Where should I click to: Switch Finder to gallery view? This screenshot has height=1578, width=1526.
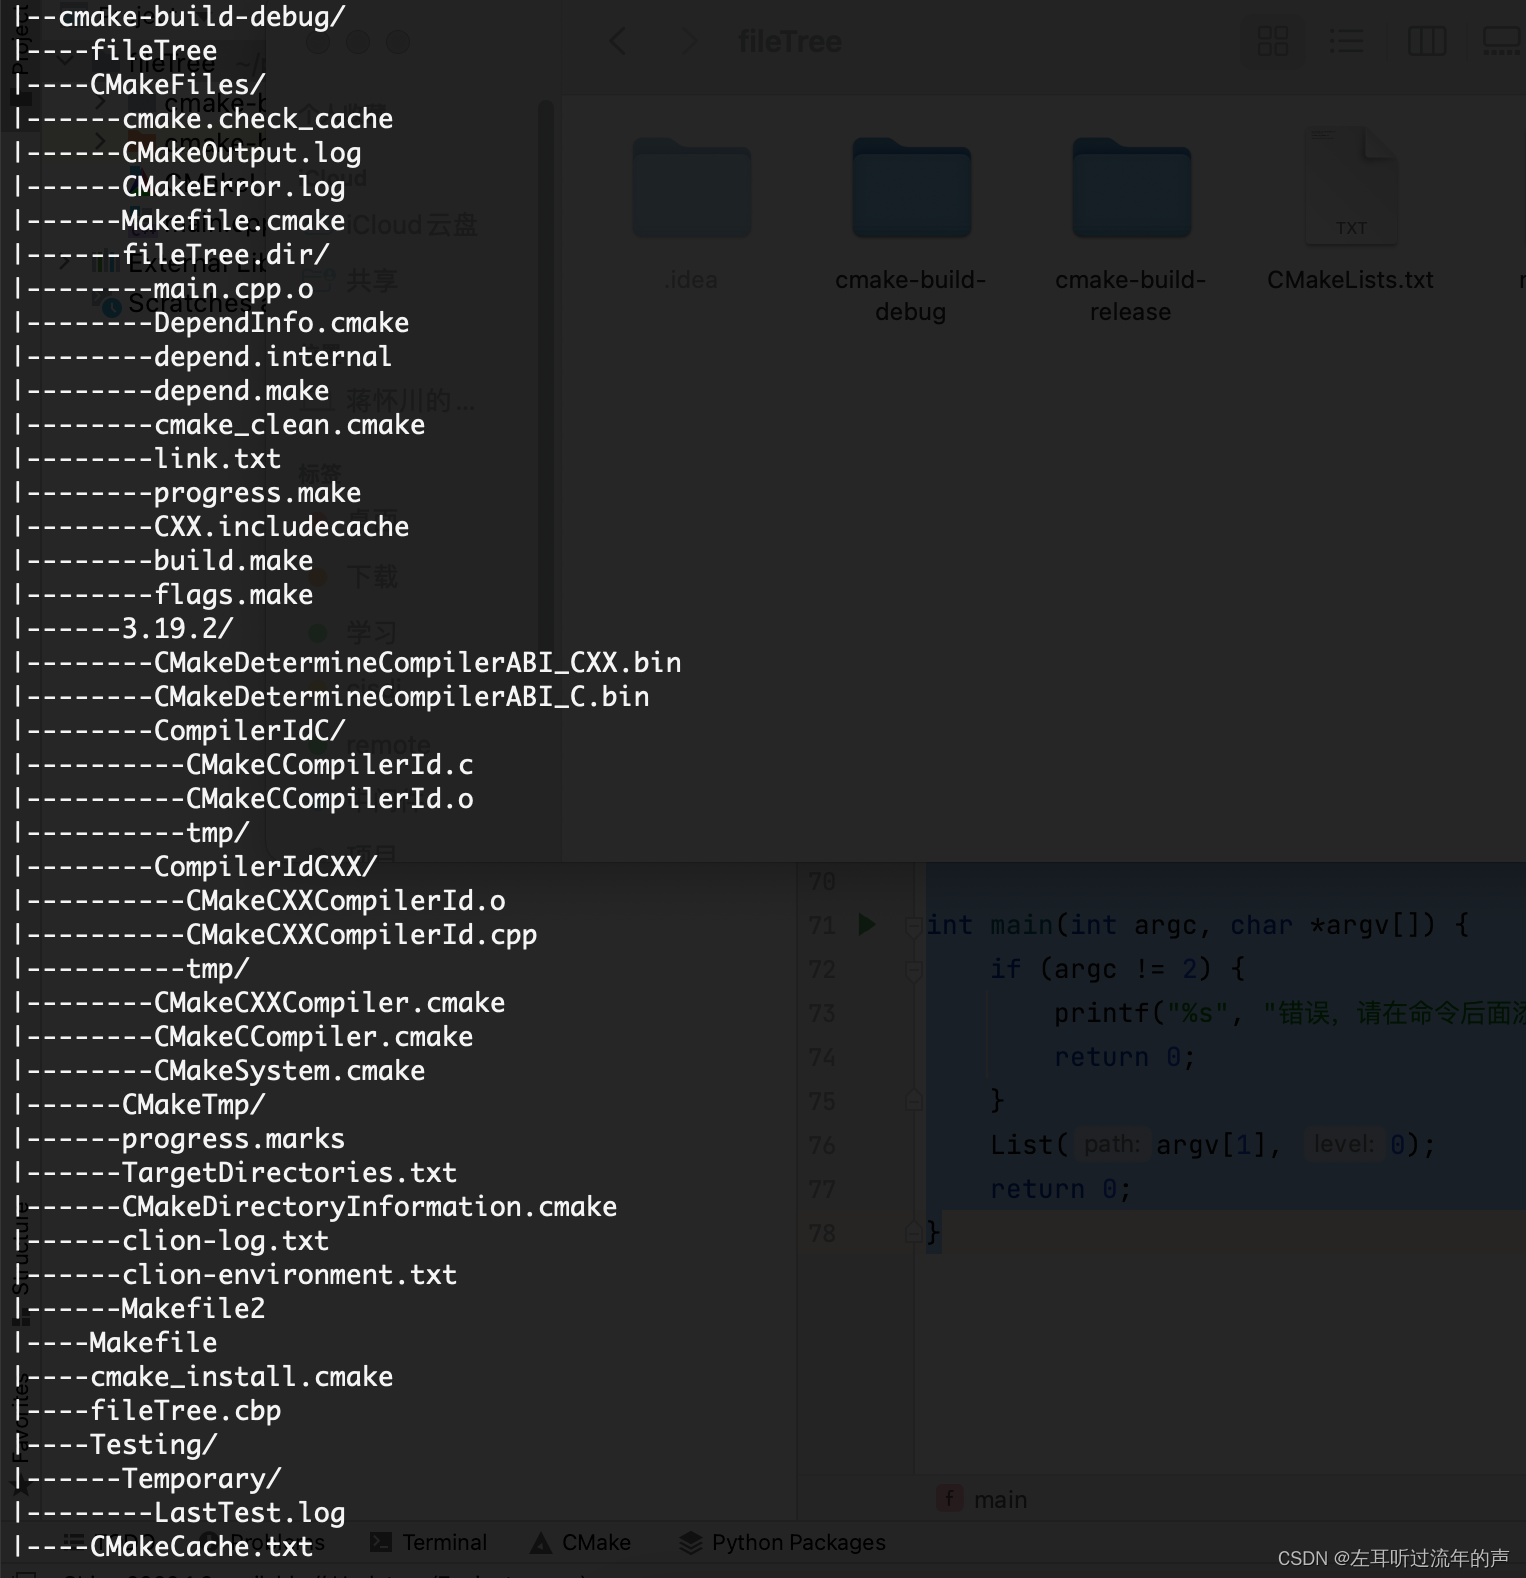pyautogui.click(x=1502, y=42)
